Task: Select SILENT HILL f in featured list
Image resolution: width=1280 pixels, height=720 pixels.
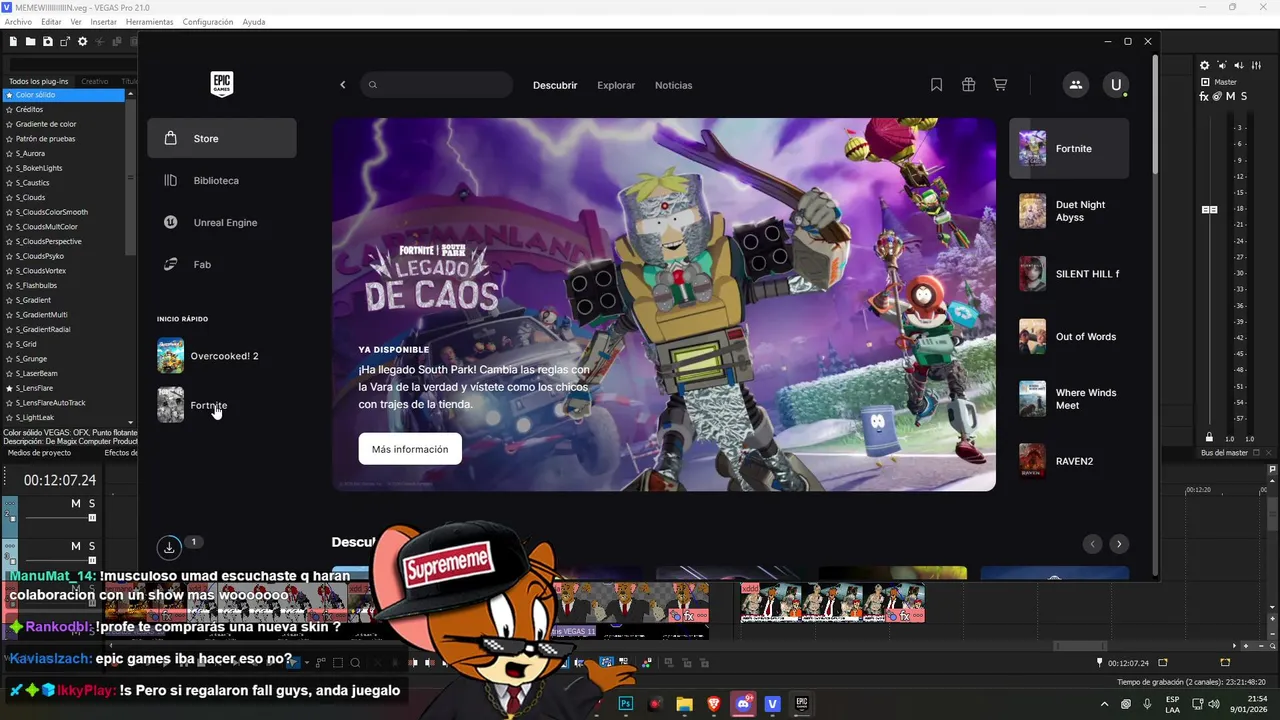Action: tap(1069, 274)
